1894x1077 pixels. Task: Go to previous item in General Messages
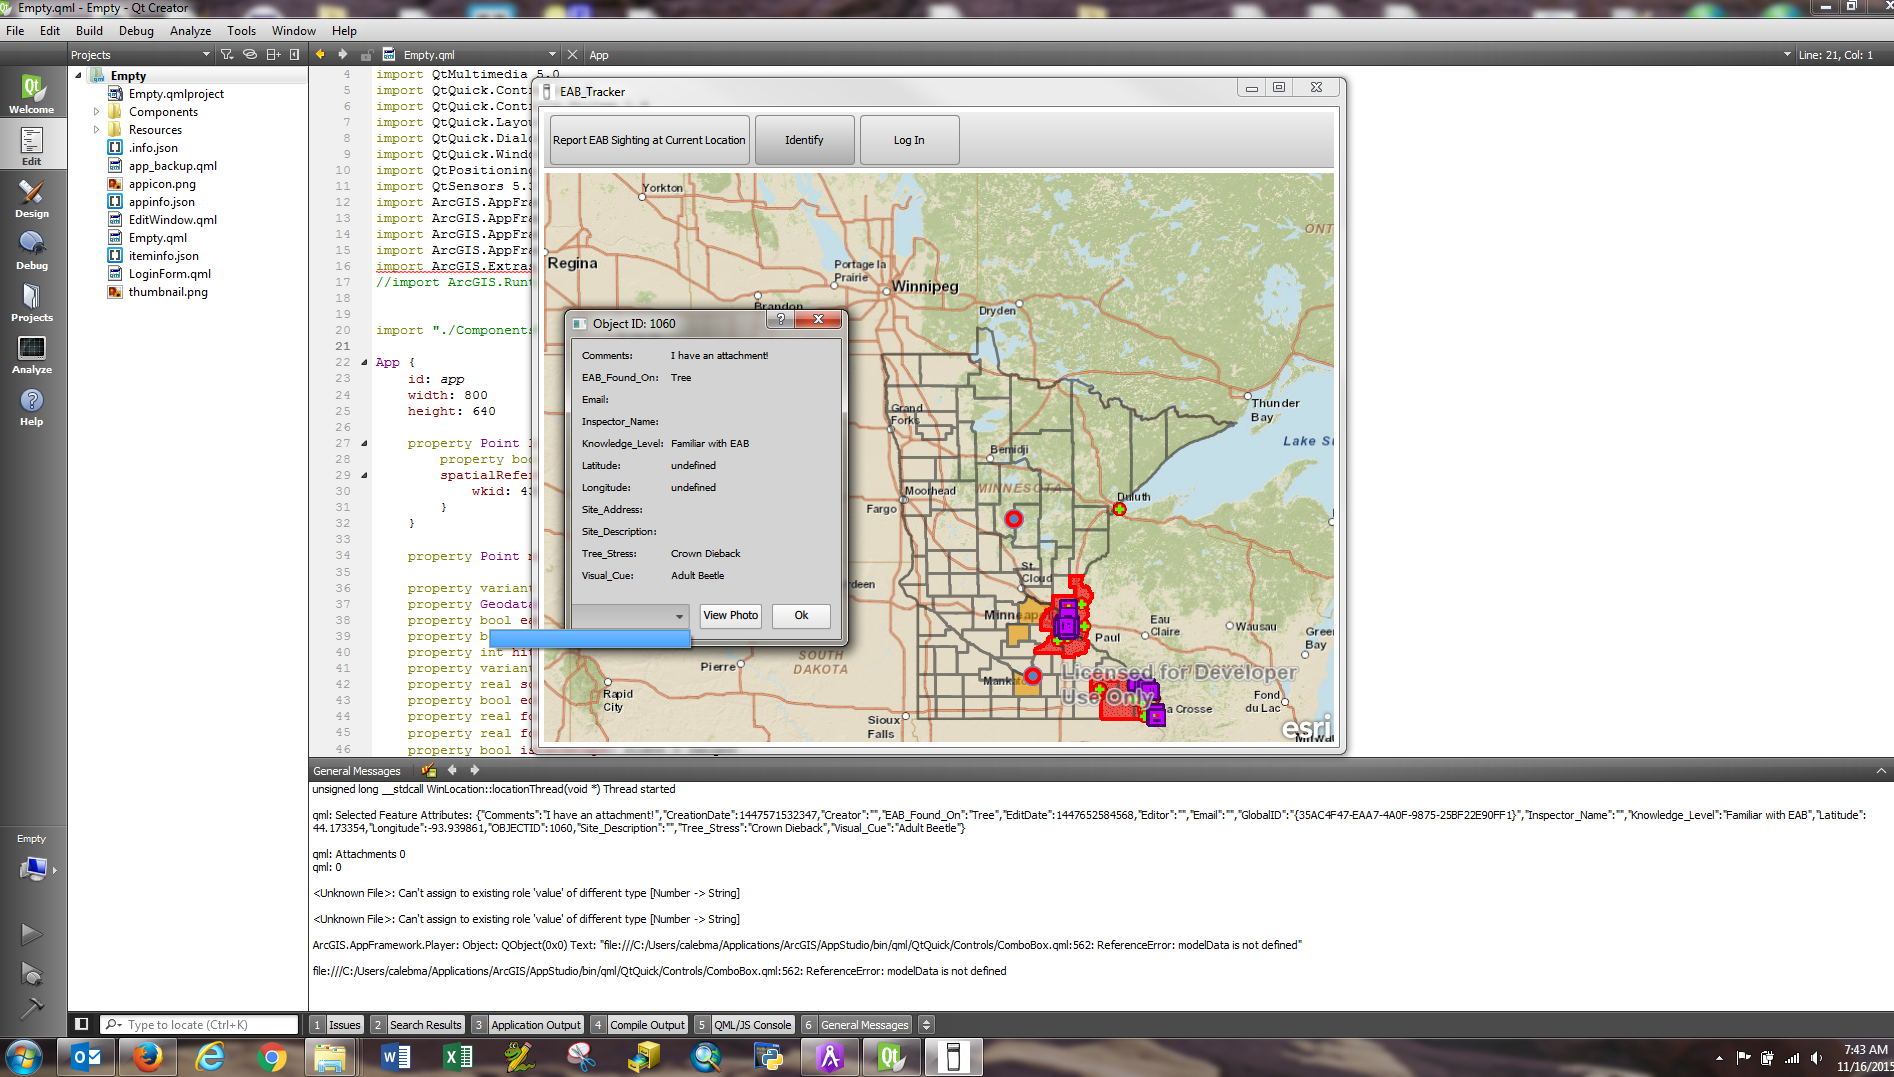pyautogui.click(x=452, y=770)
